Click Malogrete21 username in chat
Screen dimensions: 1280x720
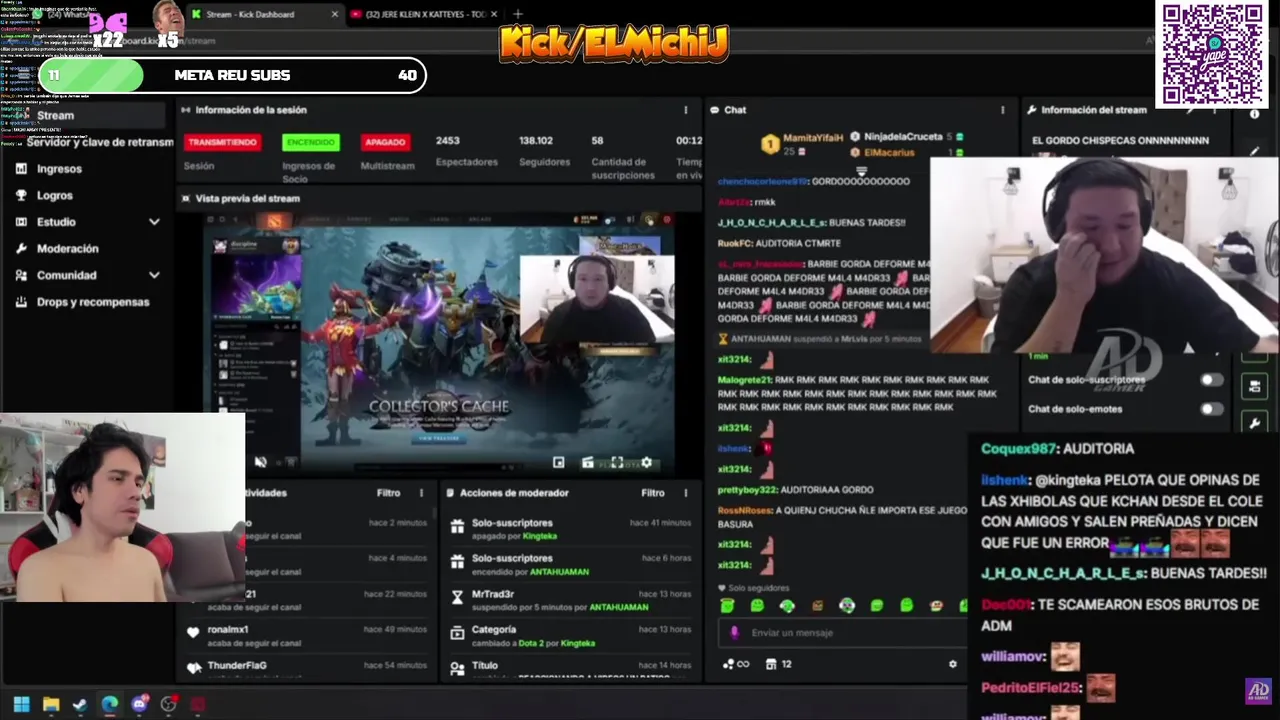tap(746, 380)
